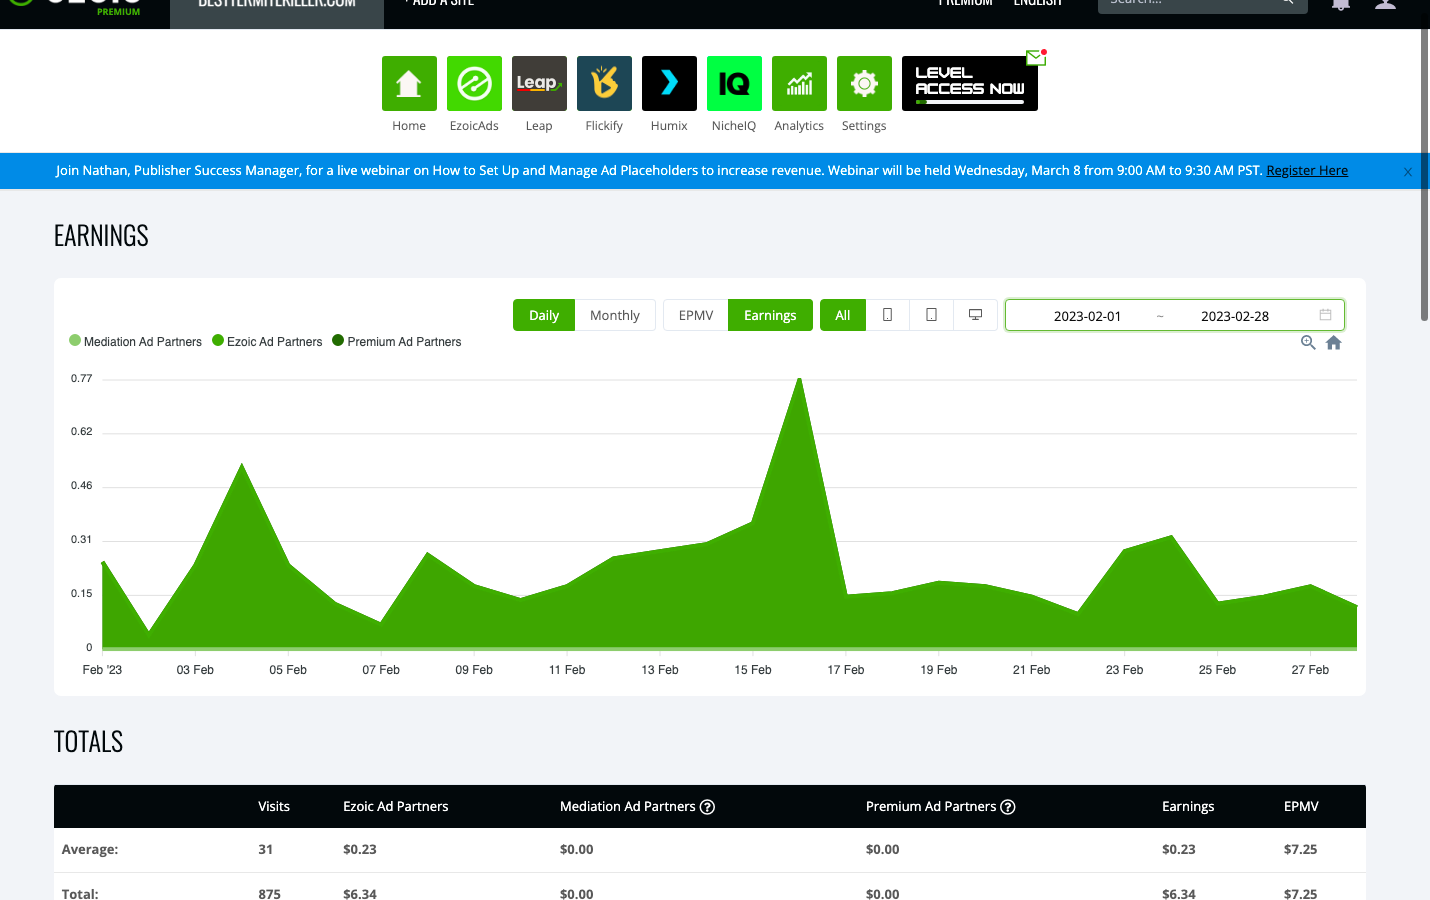
Task: Show Earnings metric on chart
Action: click(770, 315)
